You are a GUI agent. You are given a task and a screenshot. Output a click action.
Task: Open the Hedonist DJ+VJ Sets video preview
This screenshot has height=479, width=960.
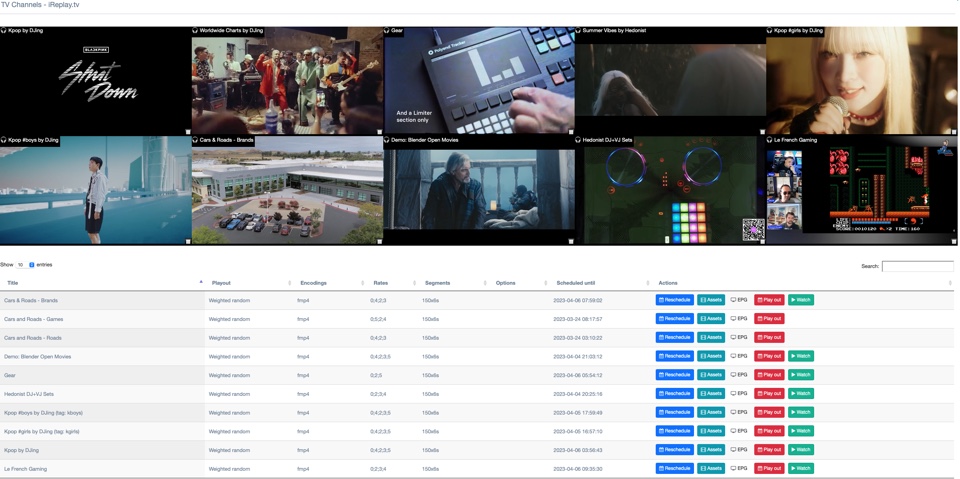pos(670,190)
